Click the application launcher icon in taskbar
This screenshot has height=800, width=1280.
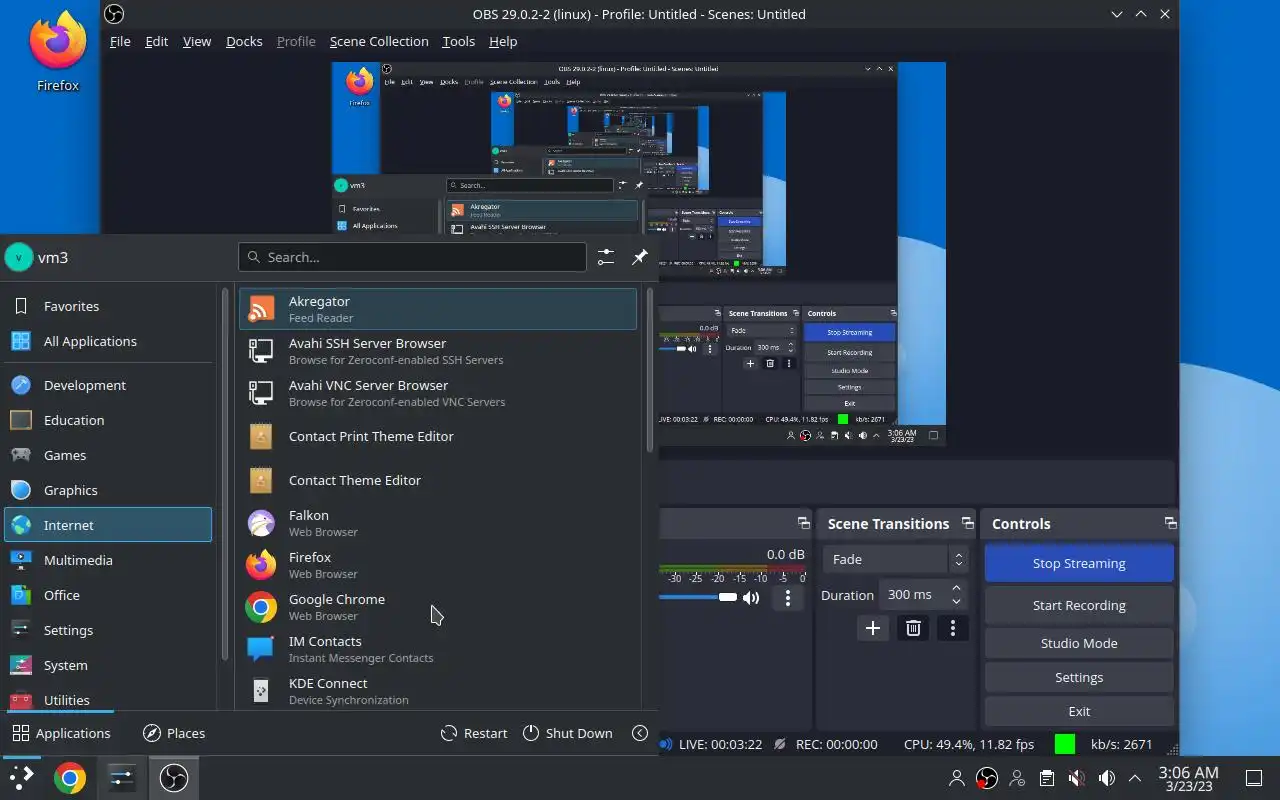coord(20,778)
